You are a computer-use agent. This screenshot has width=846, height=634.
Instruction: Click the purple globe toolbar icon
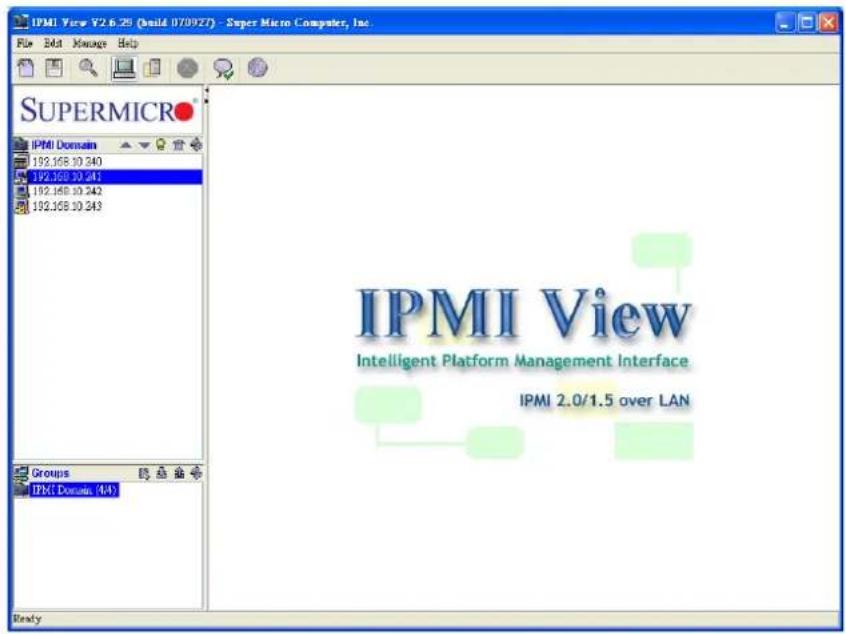257,68
